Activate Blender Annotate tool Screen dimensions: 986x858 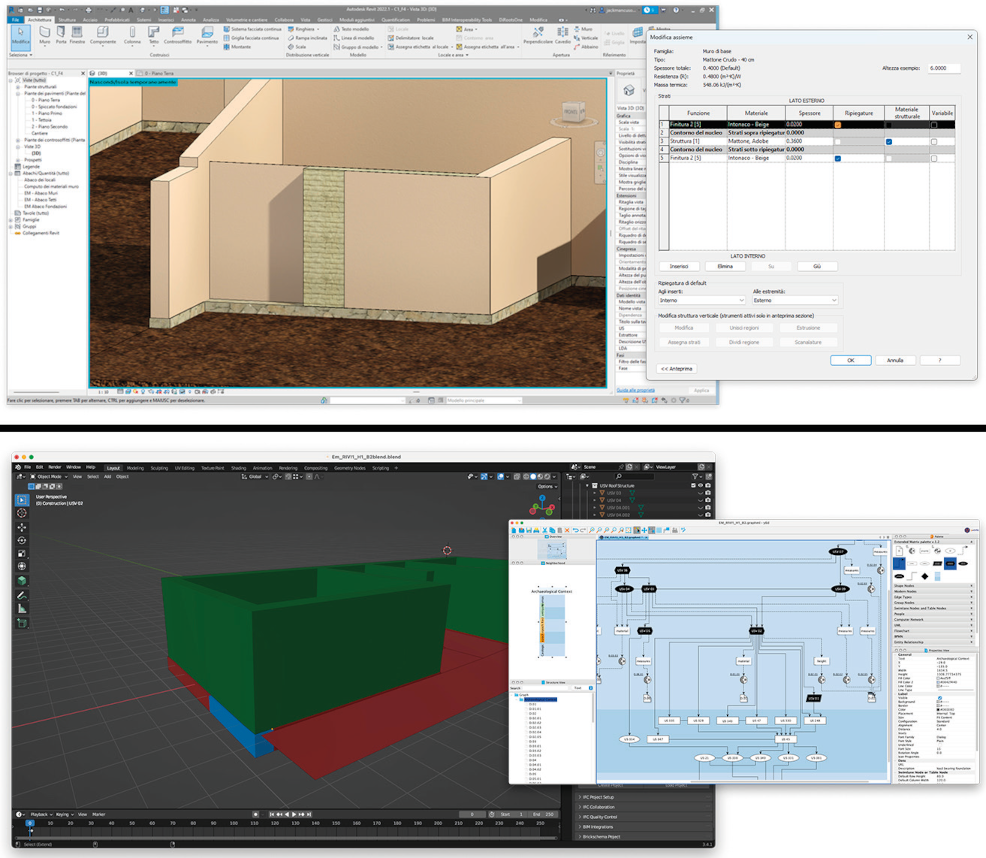click(22, 595)
